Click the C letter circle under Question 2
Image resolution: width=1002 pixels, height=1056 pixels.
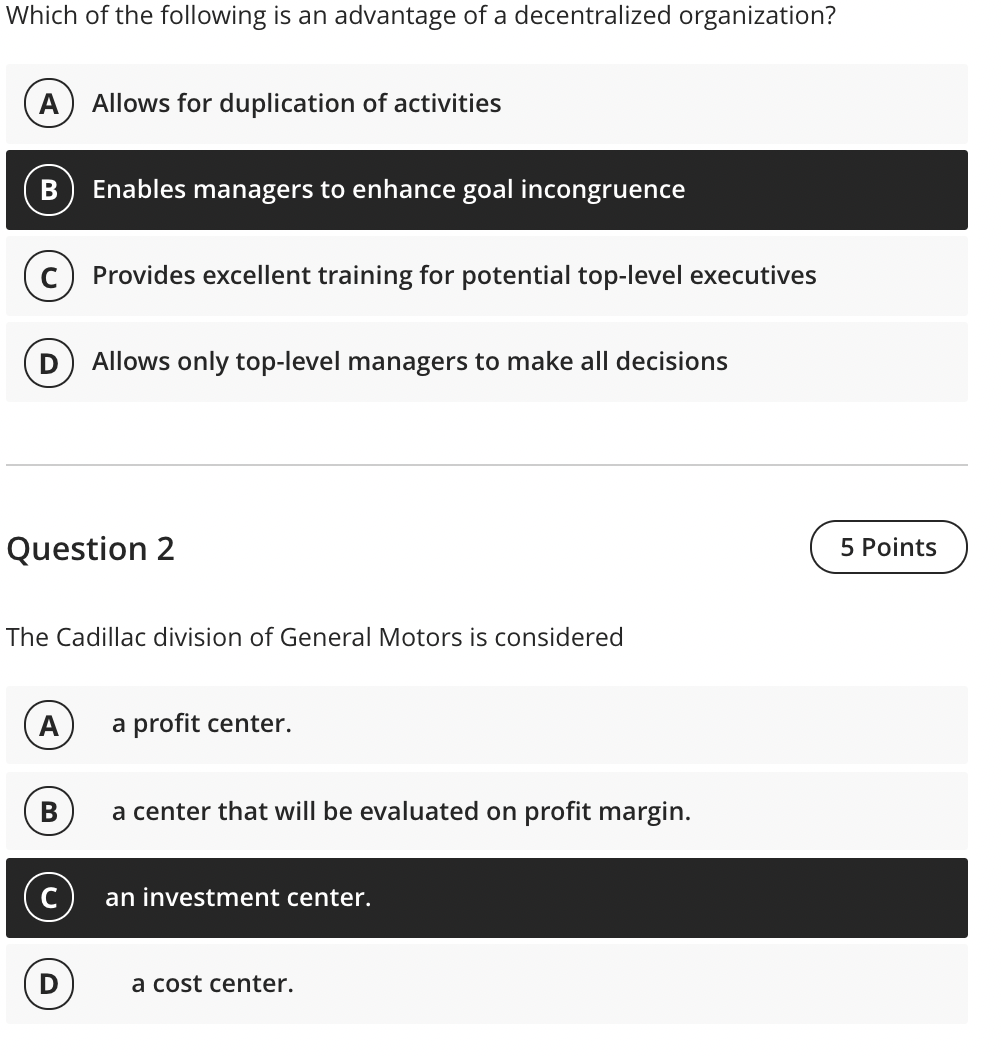coord(48,897)
